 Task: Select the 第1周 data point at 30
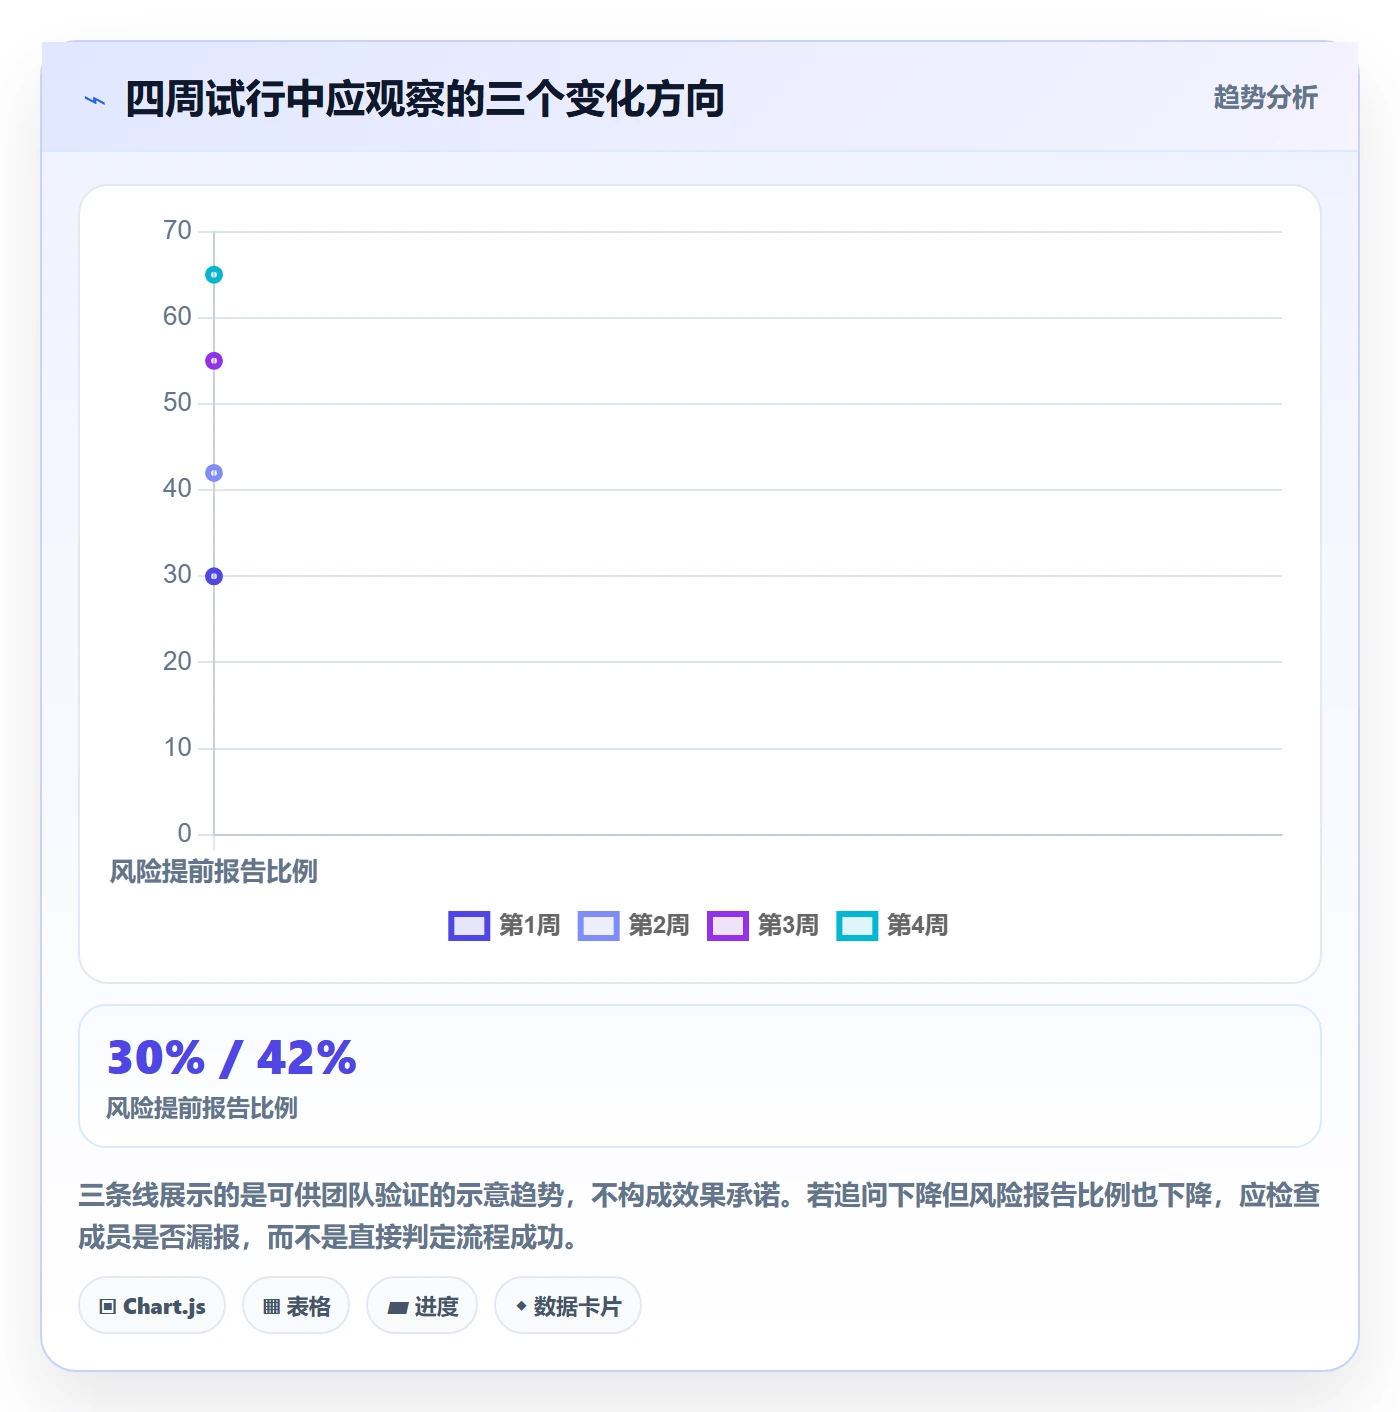pos(214,576)
